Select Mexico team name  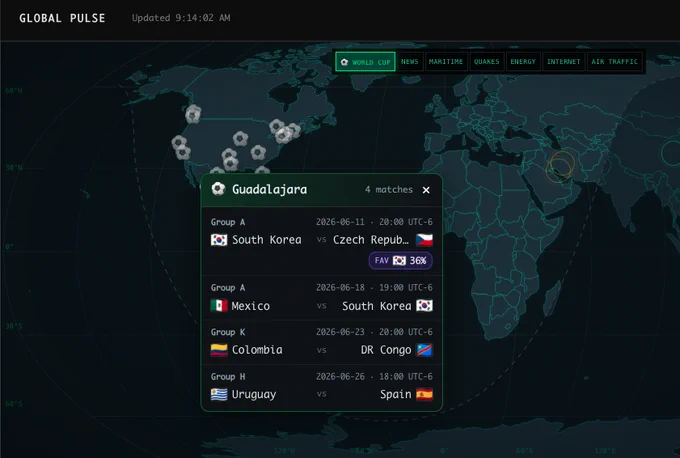point(251,306)
